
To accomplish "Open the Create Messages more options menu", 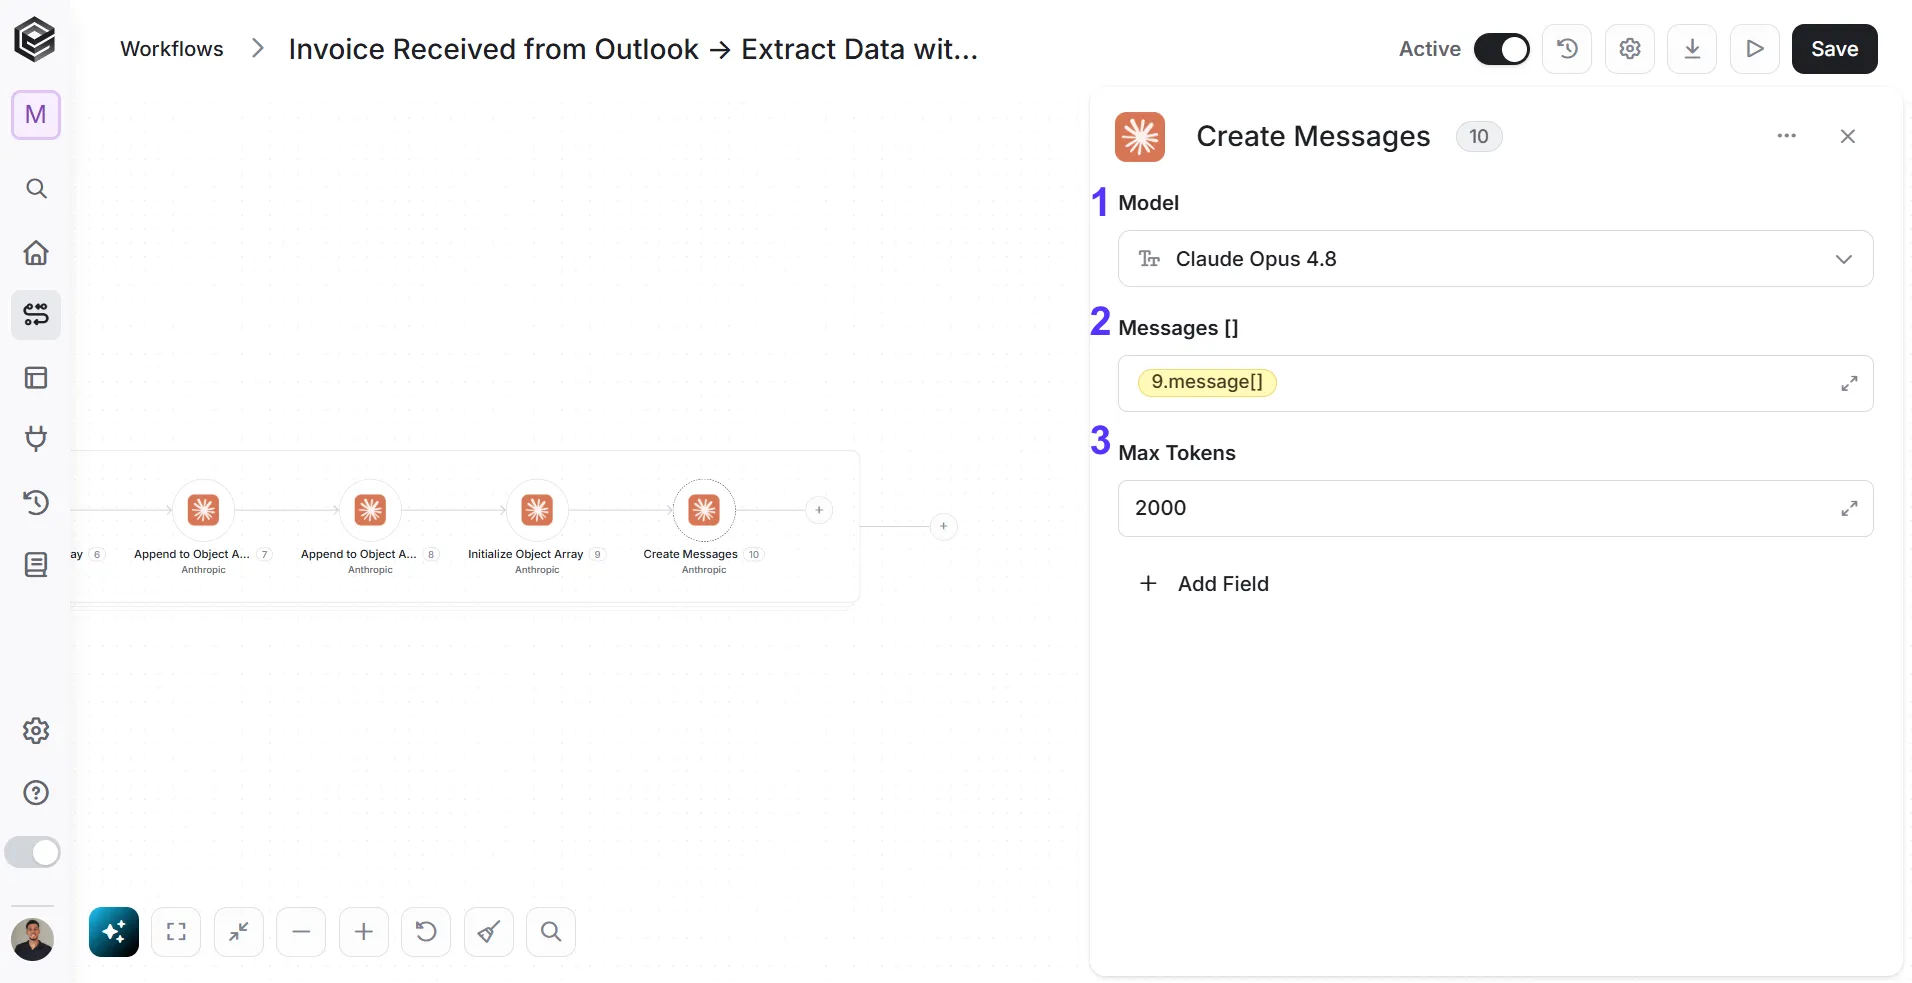I will 1786,136.
